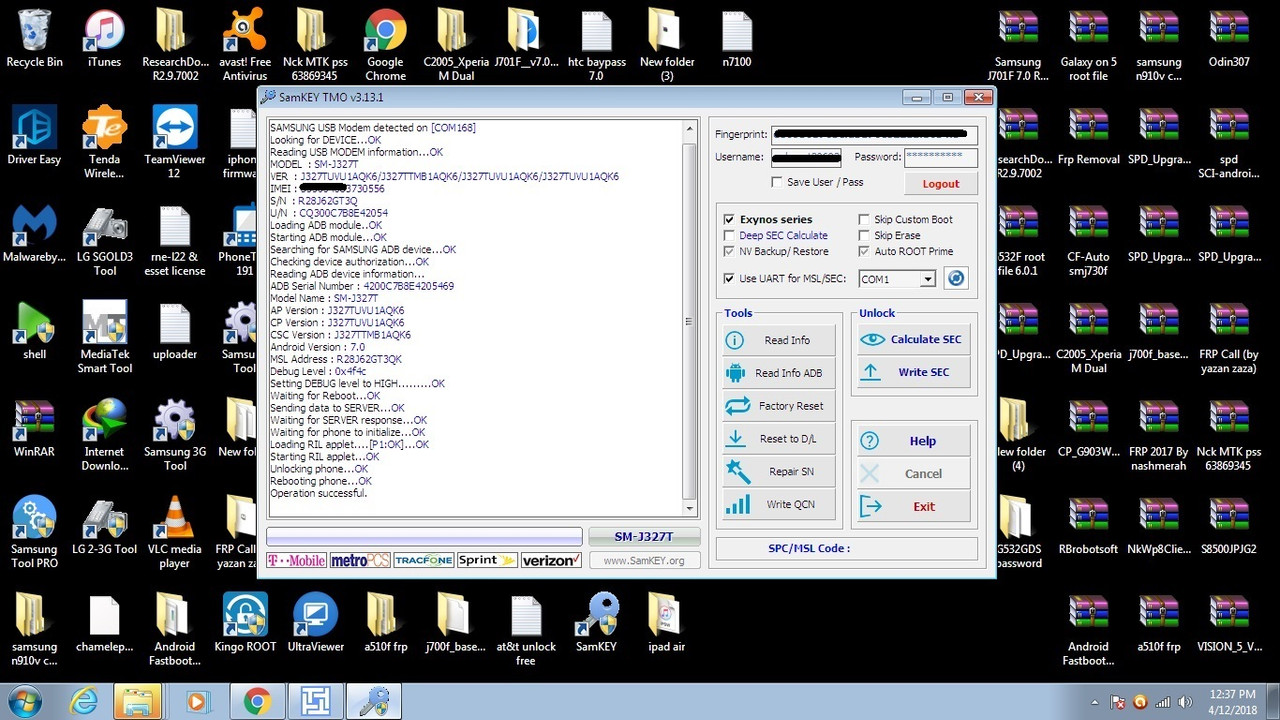Open the Windows Start menu
The width and height of the screenshot is (1280, 720).
pyautogui.click(x=22, y=701)
